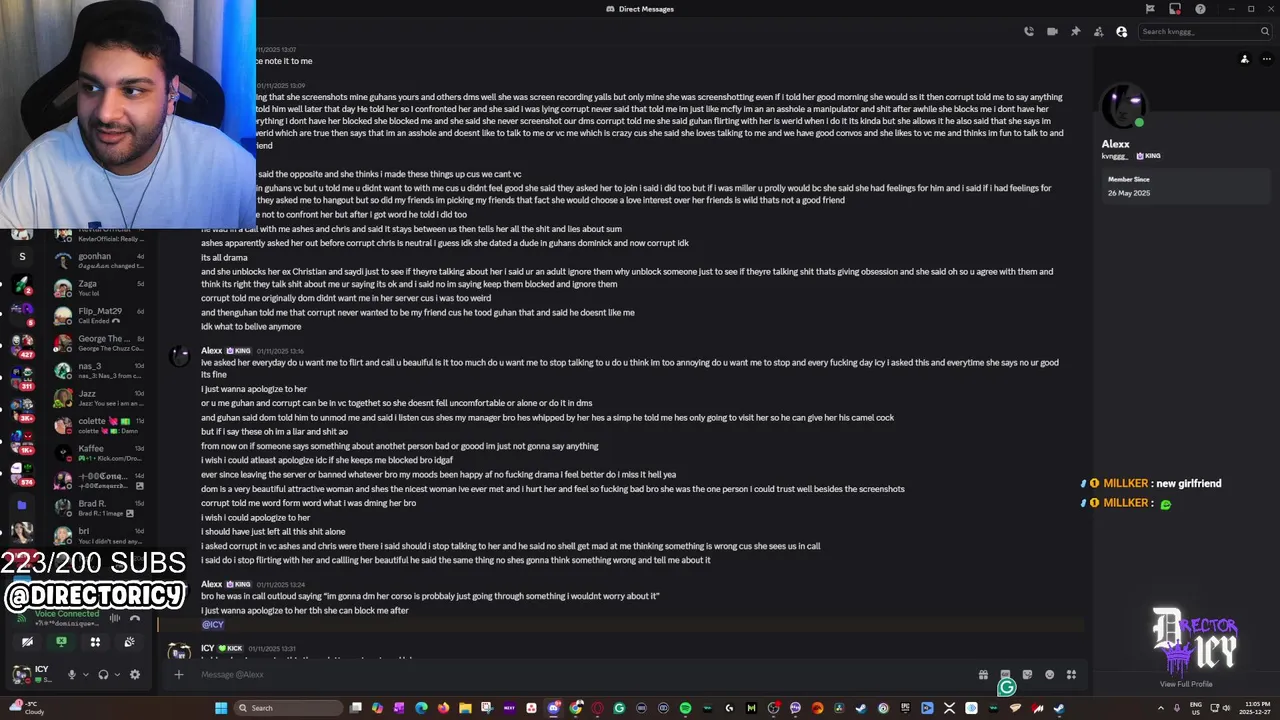Screen dimensions: 1280x720
Task: Toggle camera in voice controls
Action: coord(27,642)
